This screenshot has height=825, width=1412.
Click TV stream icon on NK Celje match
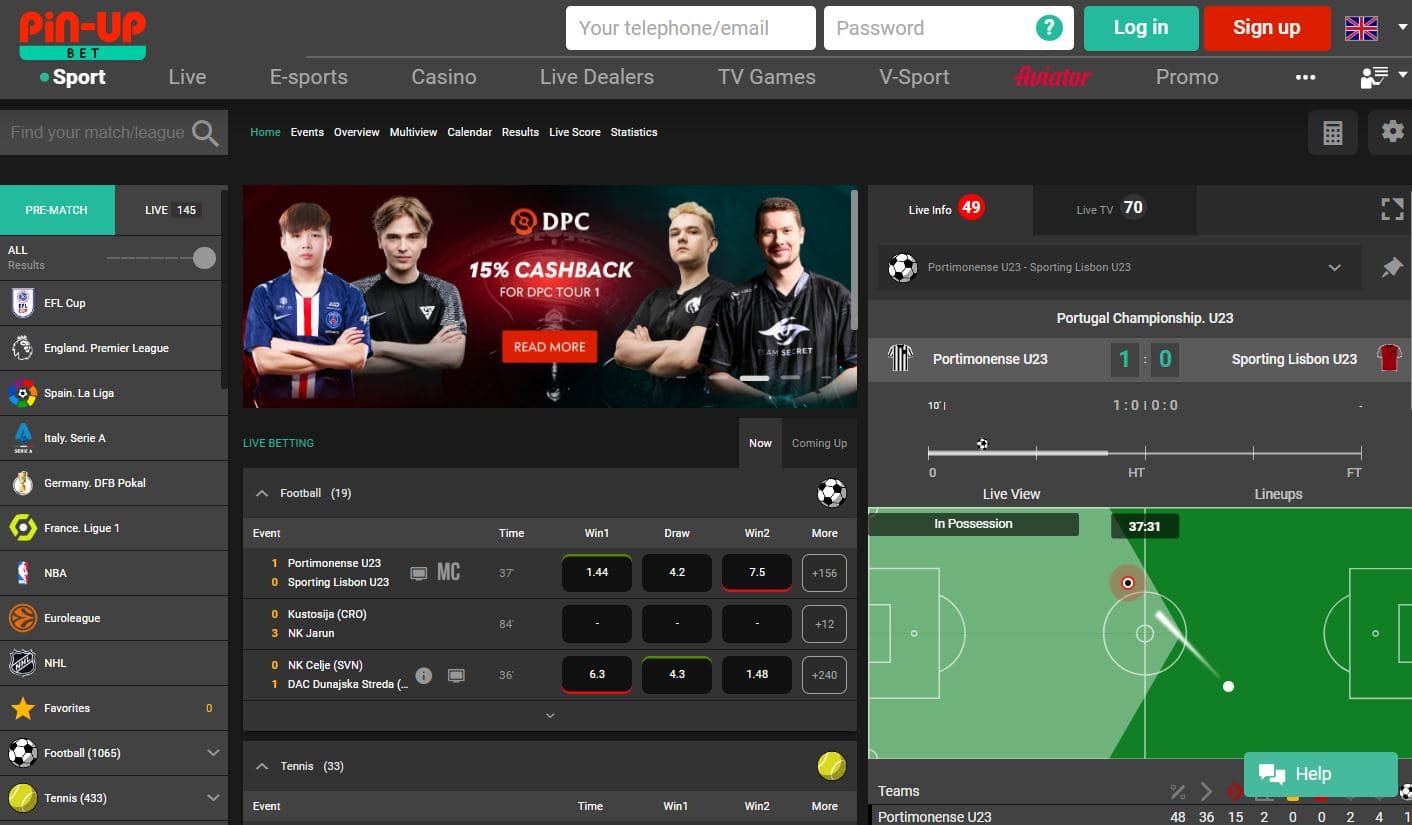(456, 675)
